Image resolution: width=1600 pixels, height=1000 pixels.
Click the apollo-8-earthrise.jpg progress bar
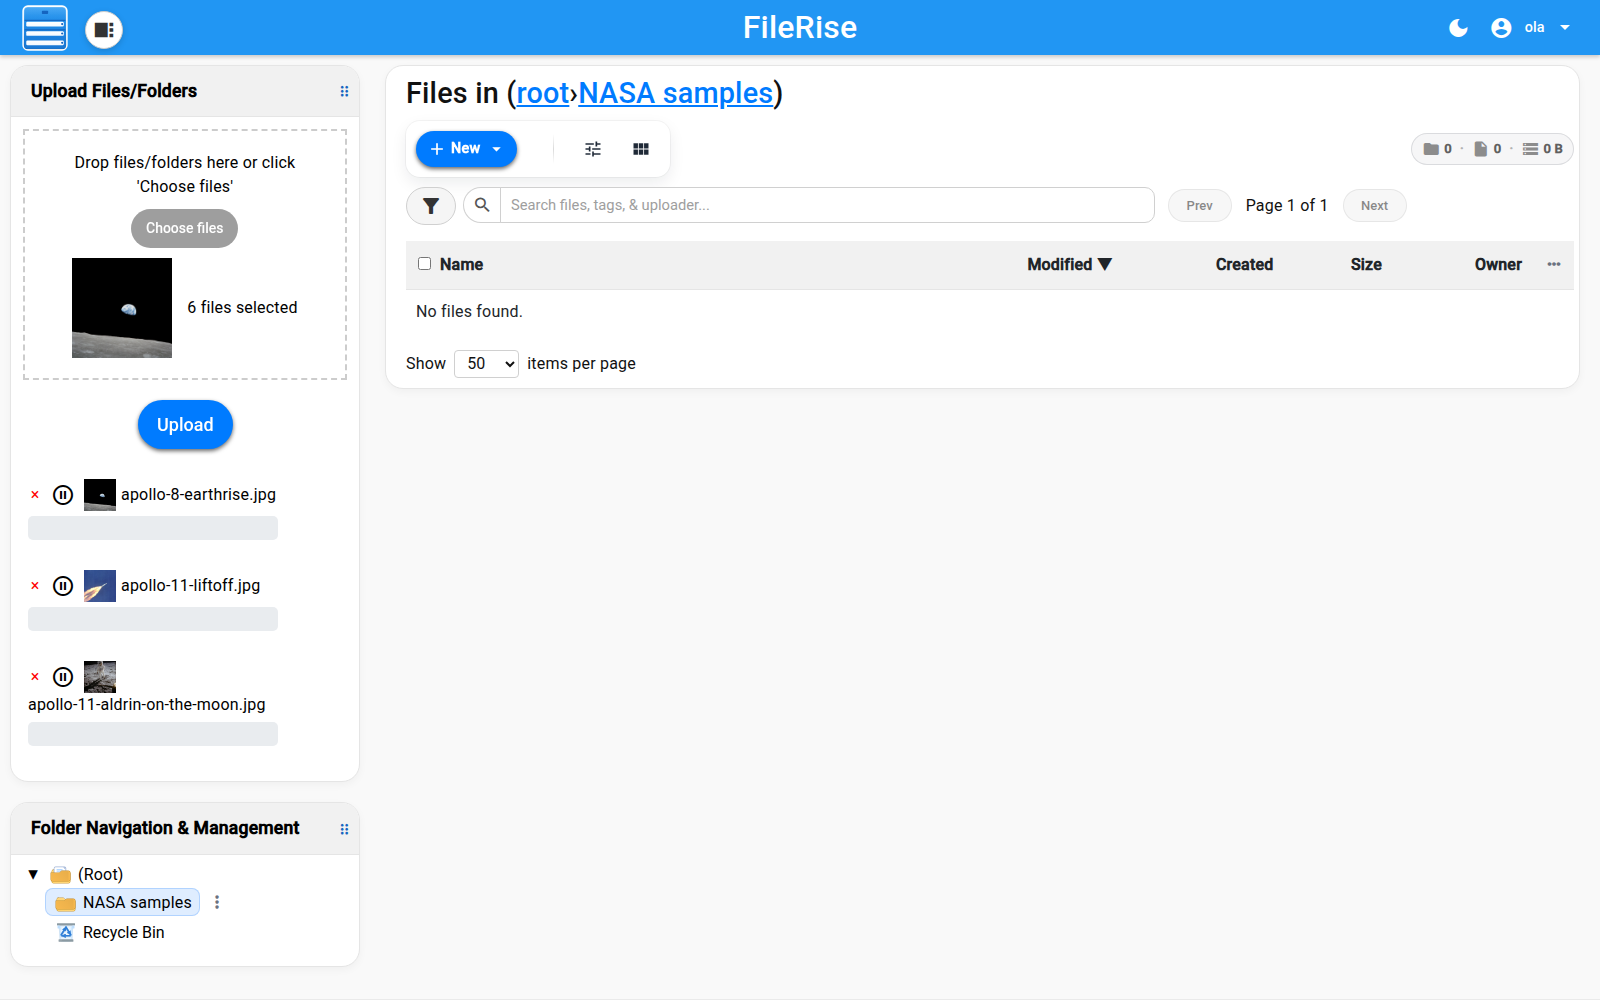[153, 528]
